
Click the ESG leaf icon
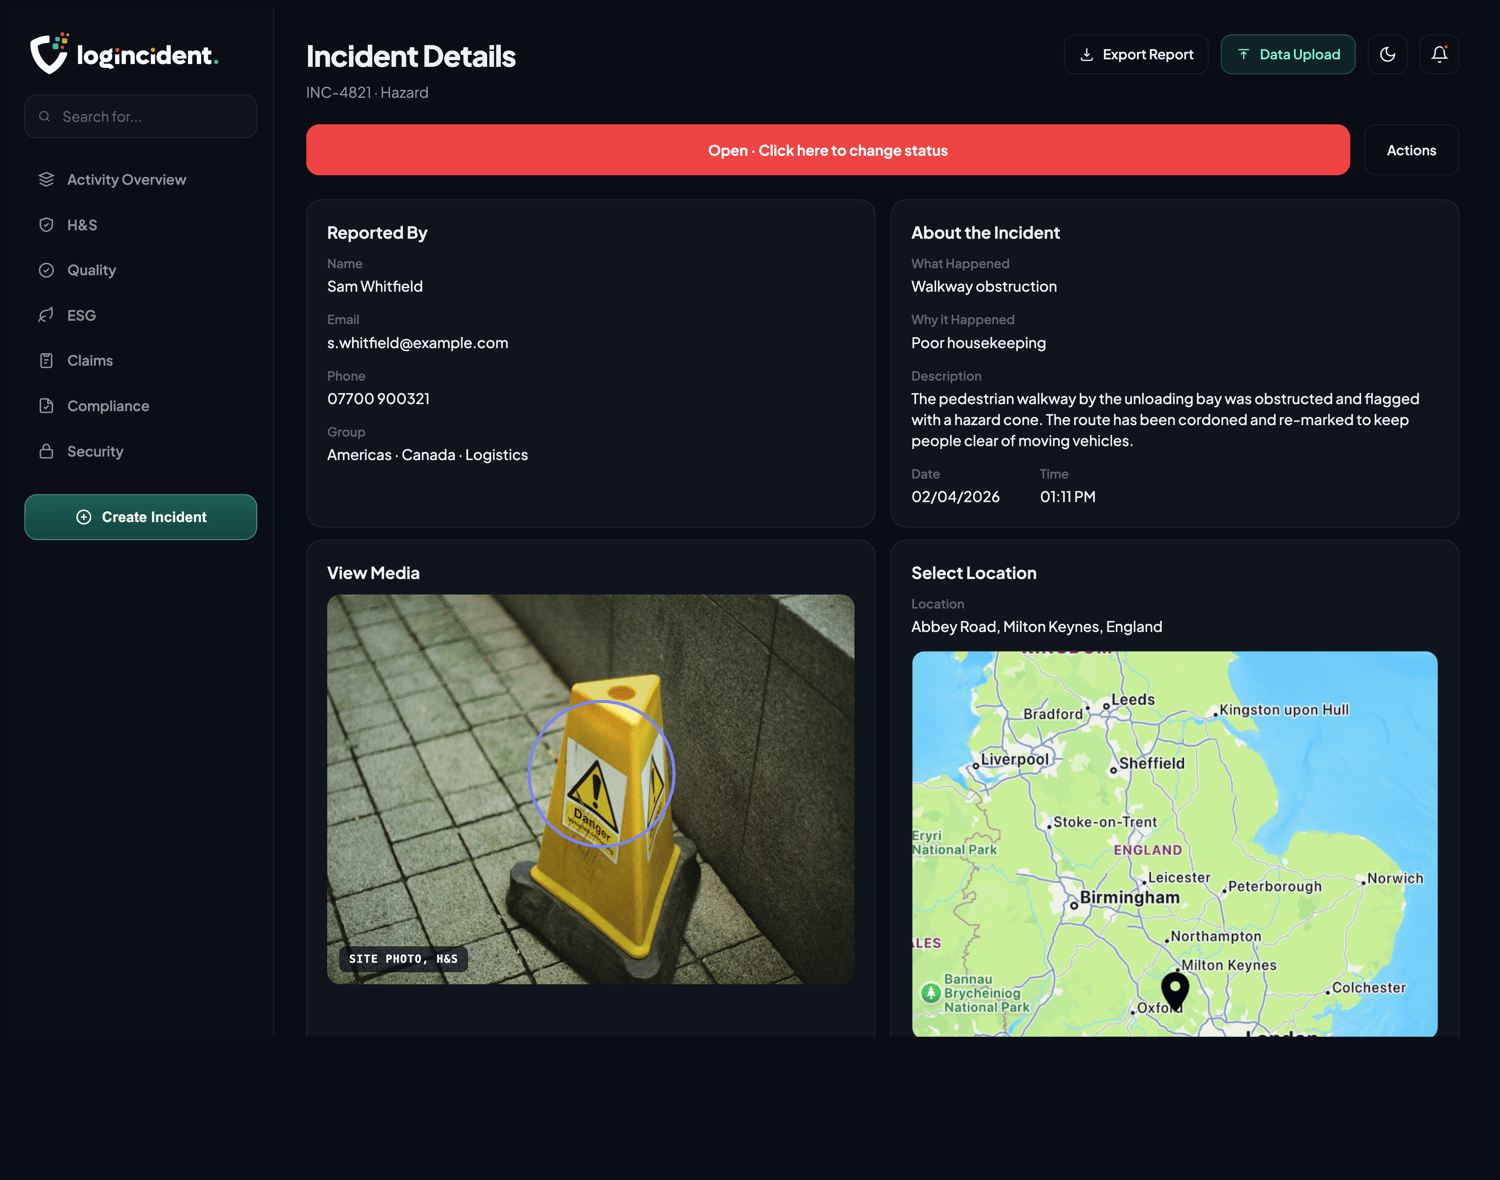[46, 315]
